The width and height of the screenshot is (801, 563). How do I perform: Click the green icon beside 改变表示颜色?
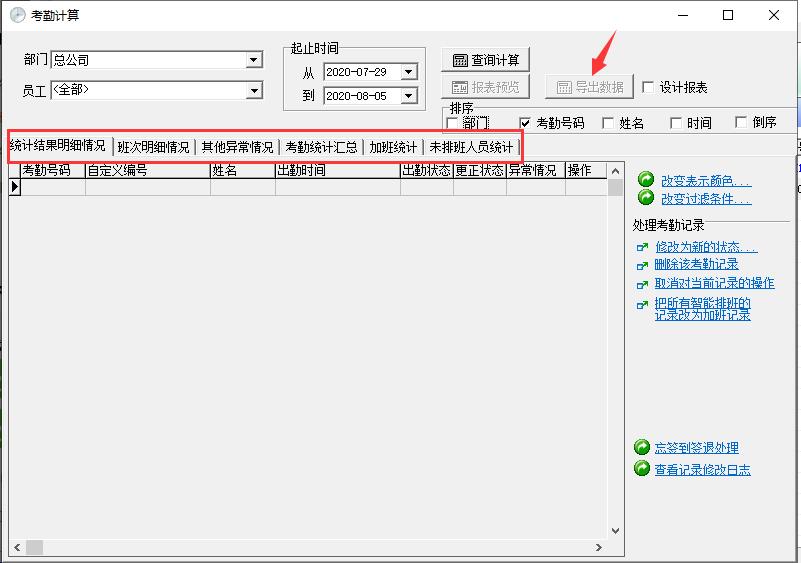[646, 180]
